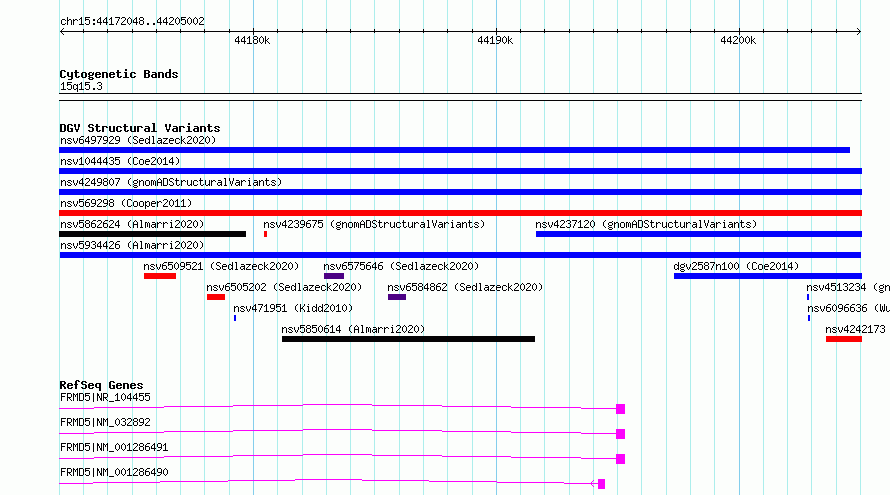890x495 pixels.
Task: Select the red bar for nsv6509521
Action: tap(160, 276)
